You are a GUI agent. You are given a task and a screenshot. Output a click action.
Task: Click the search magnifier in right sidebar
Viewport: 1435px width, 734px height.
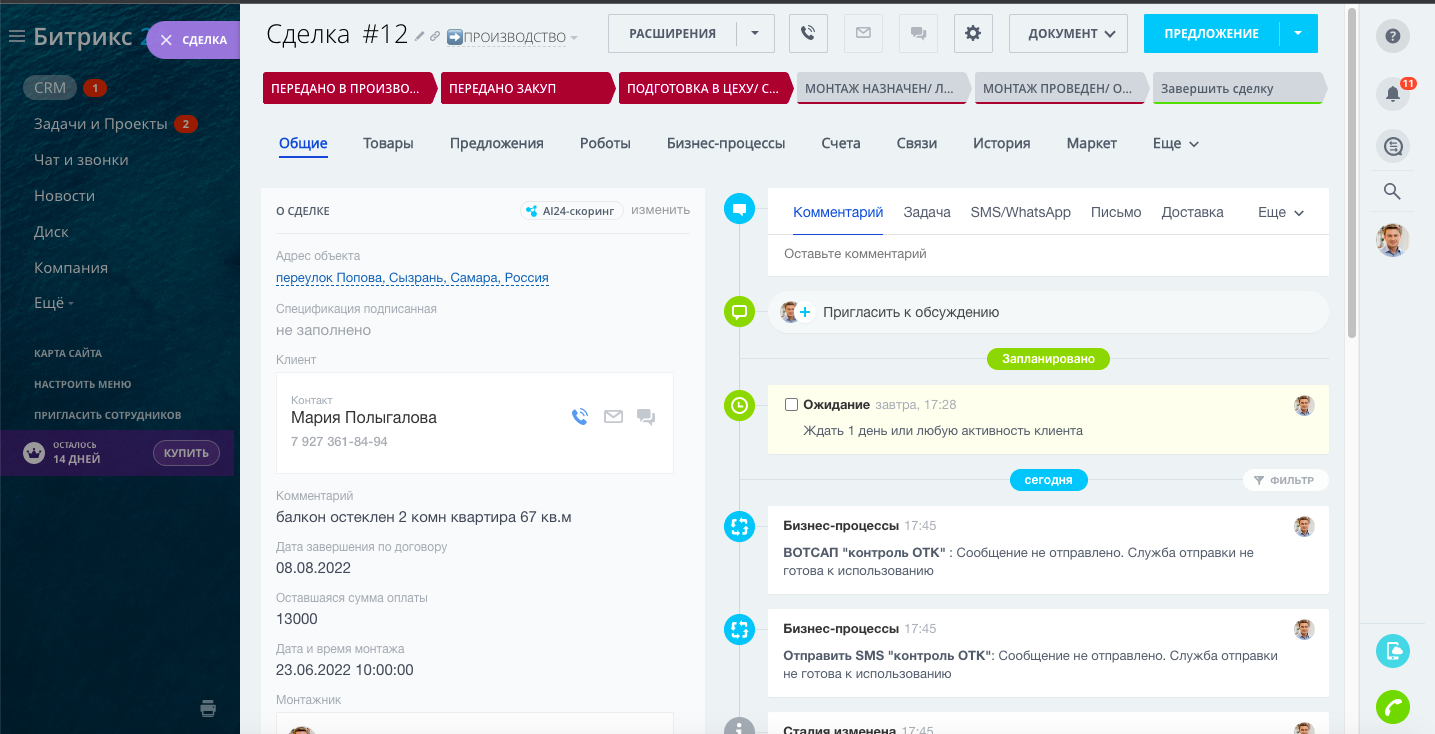(1392, 192)
